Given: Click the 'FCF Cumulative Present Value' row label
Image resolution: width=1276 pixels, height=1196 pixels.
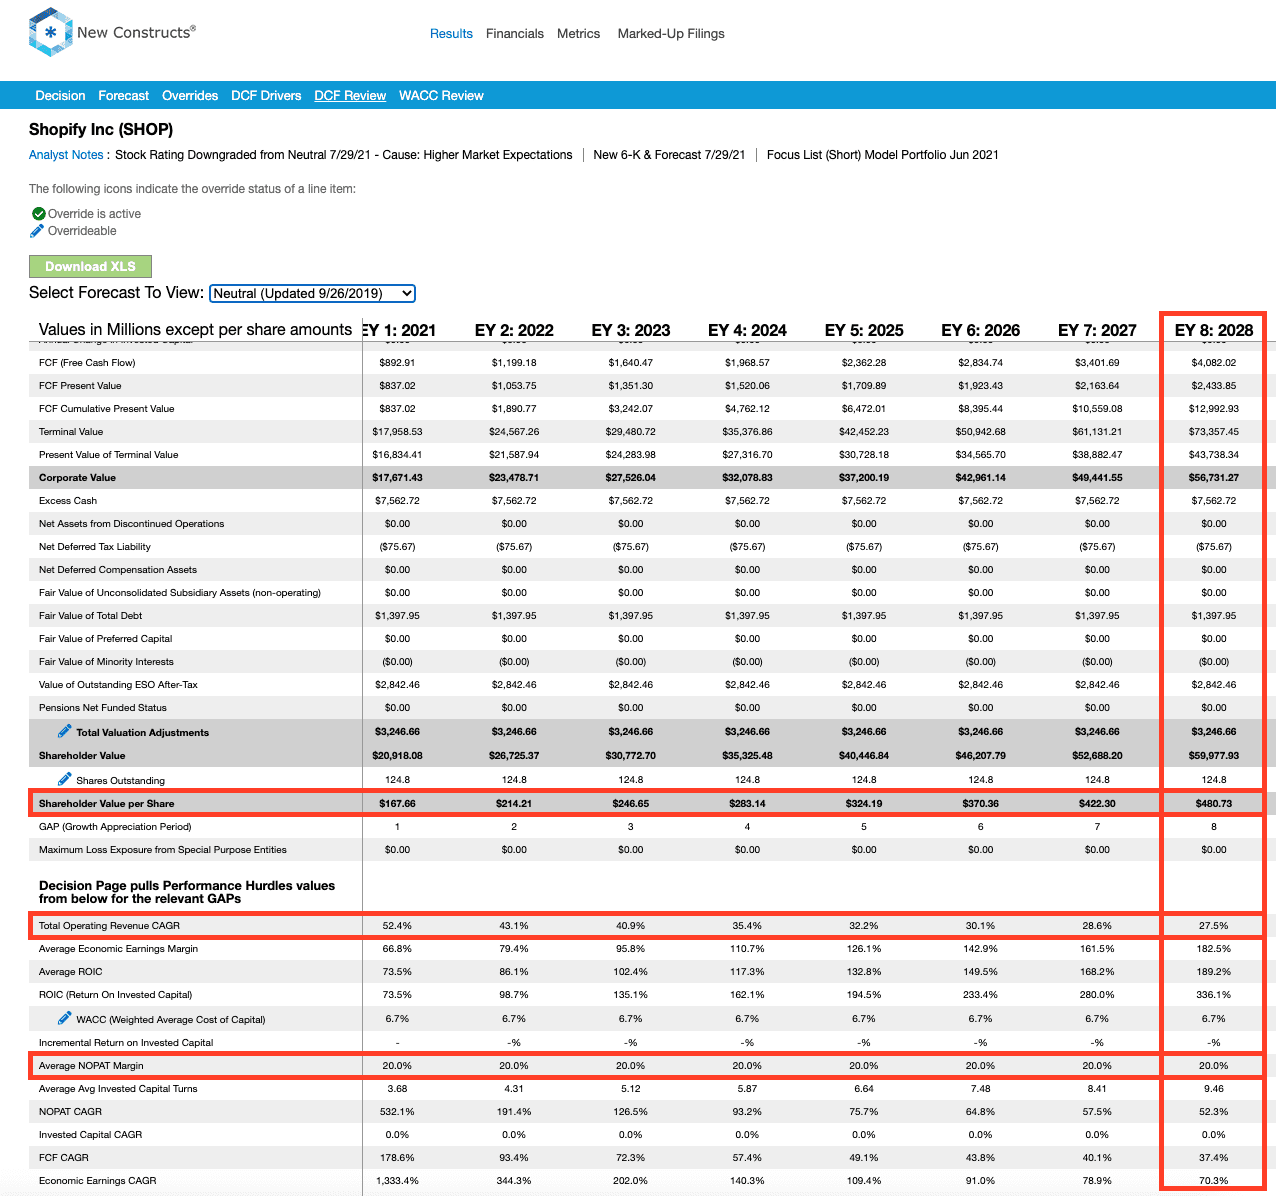Looking at the screenshot, I should [106, 409].
